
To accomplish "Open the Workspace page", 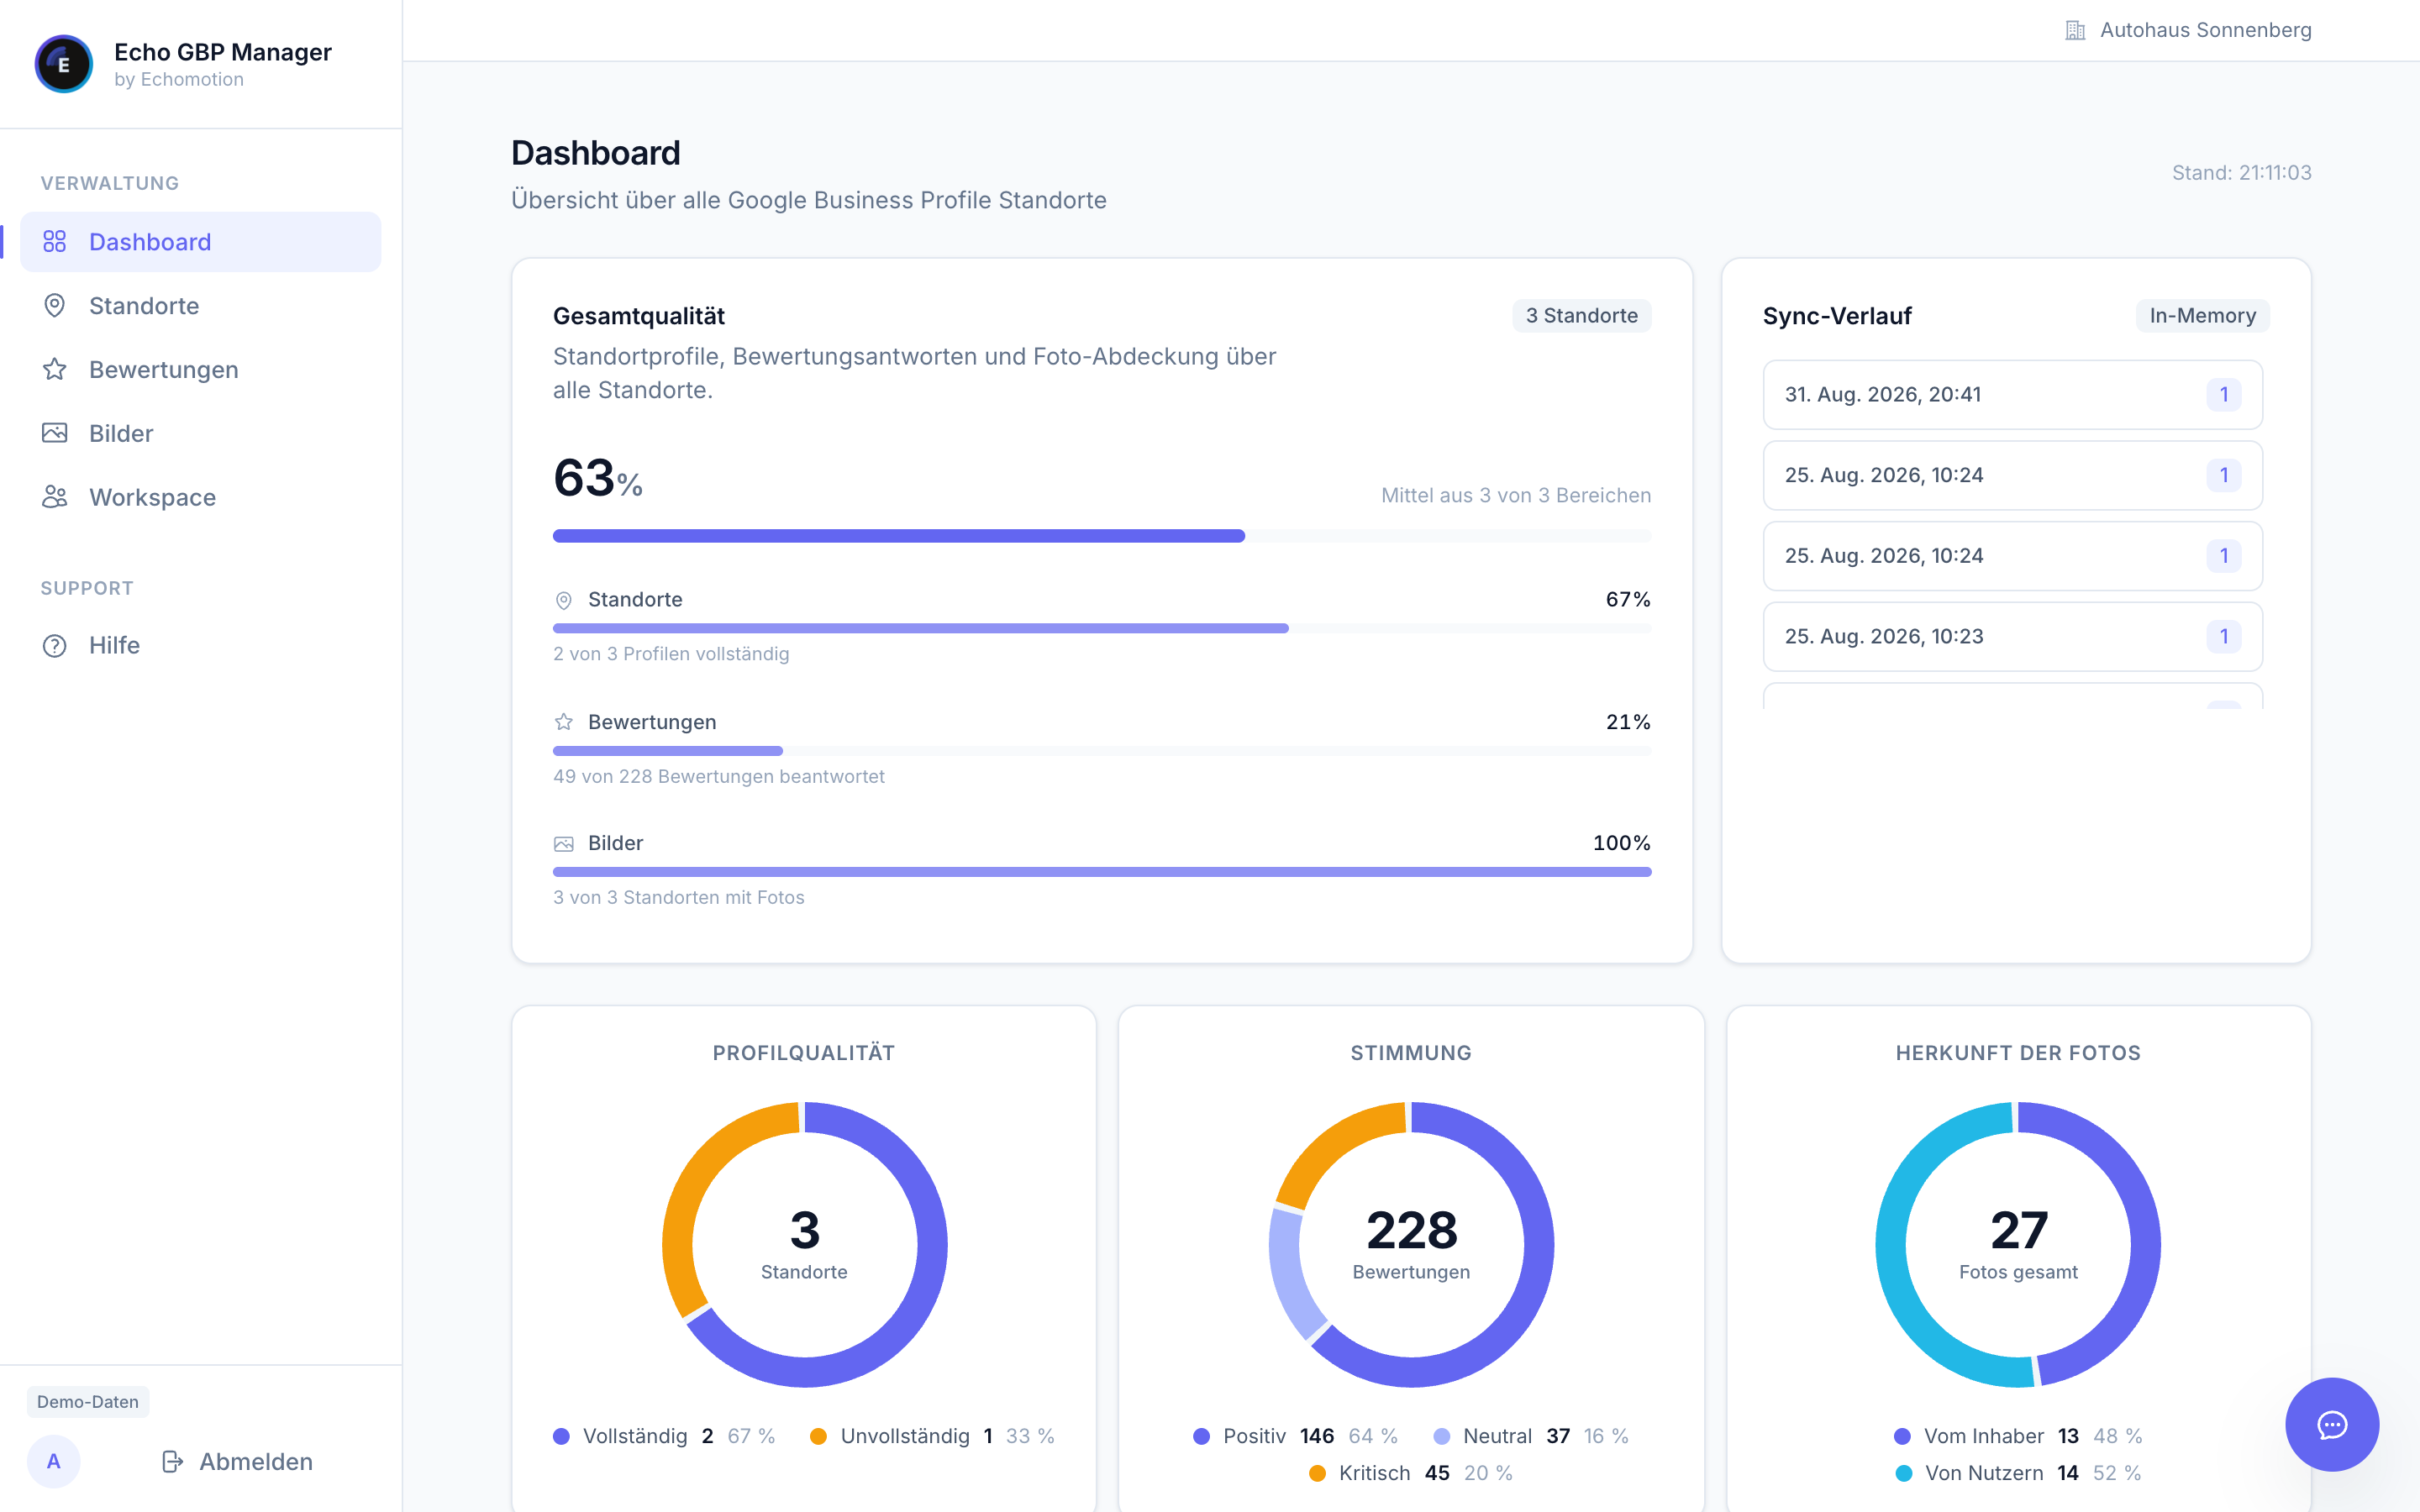I will [200, 497].
